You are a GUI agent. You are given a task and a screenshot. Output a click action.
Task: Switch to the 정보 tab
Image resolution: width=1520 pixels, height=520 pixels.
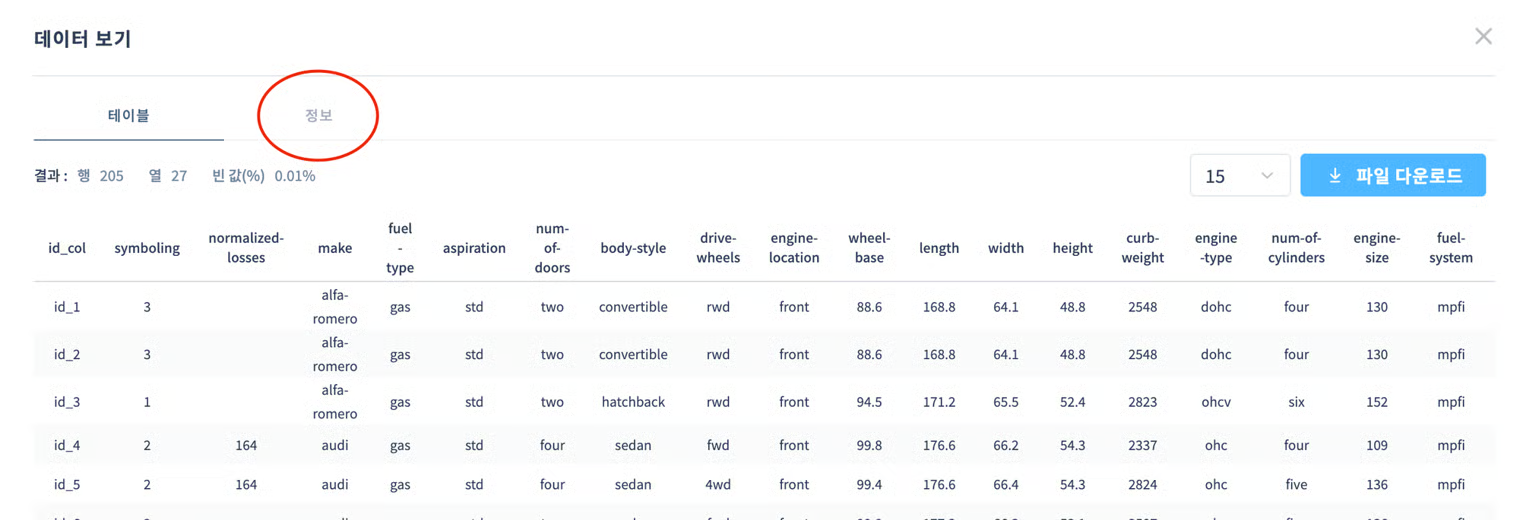tap(318, 116)
